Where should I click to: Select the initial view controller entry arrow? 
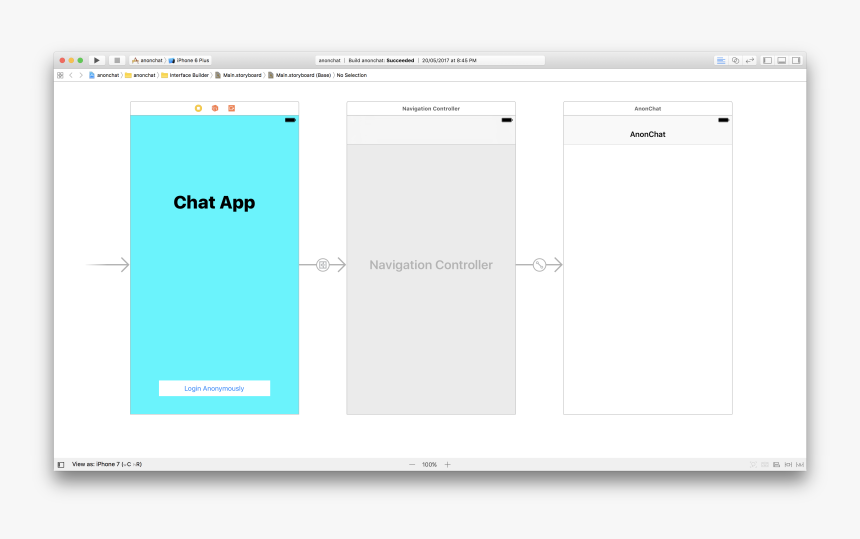click(x=108, y=265)
